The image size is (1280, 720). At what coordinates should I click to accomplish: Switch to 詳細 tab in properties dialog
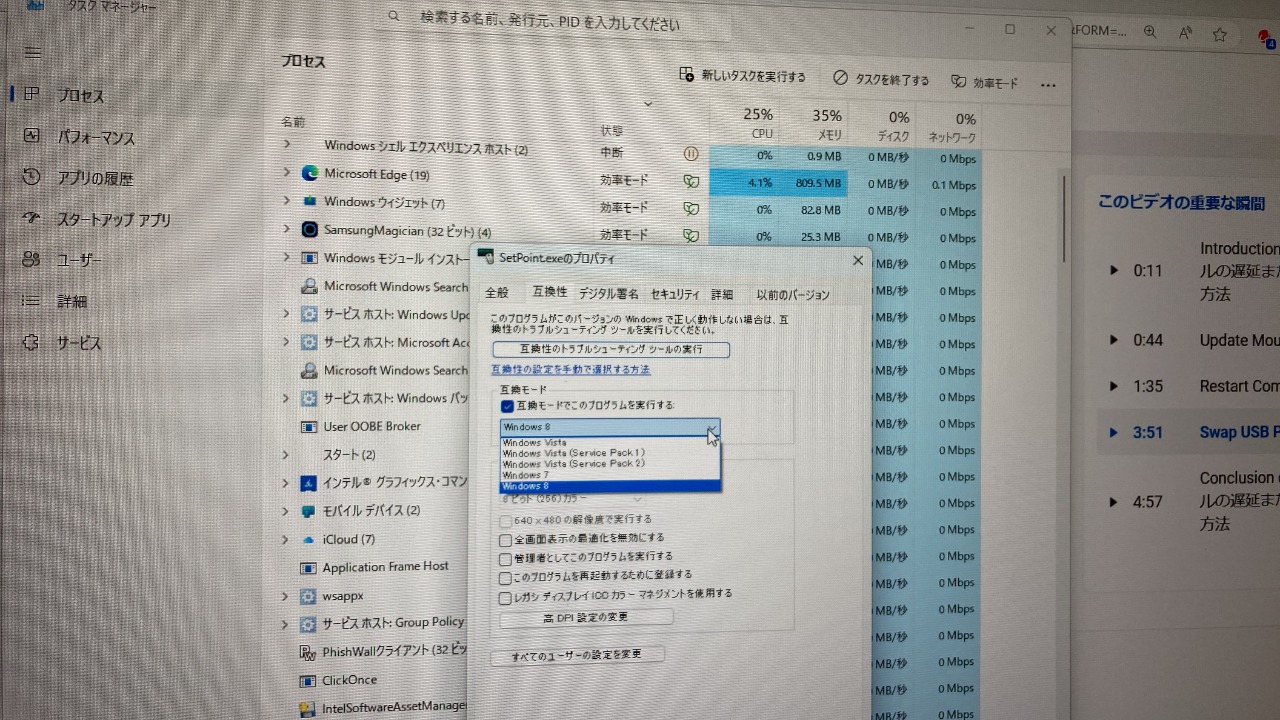pyautogui.click(x=722, y=294)
